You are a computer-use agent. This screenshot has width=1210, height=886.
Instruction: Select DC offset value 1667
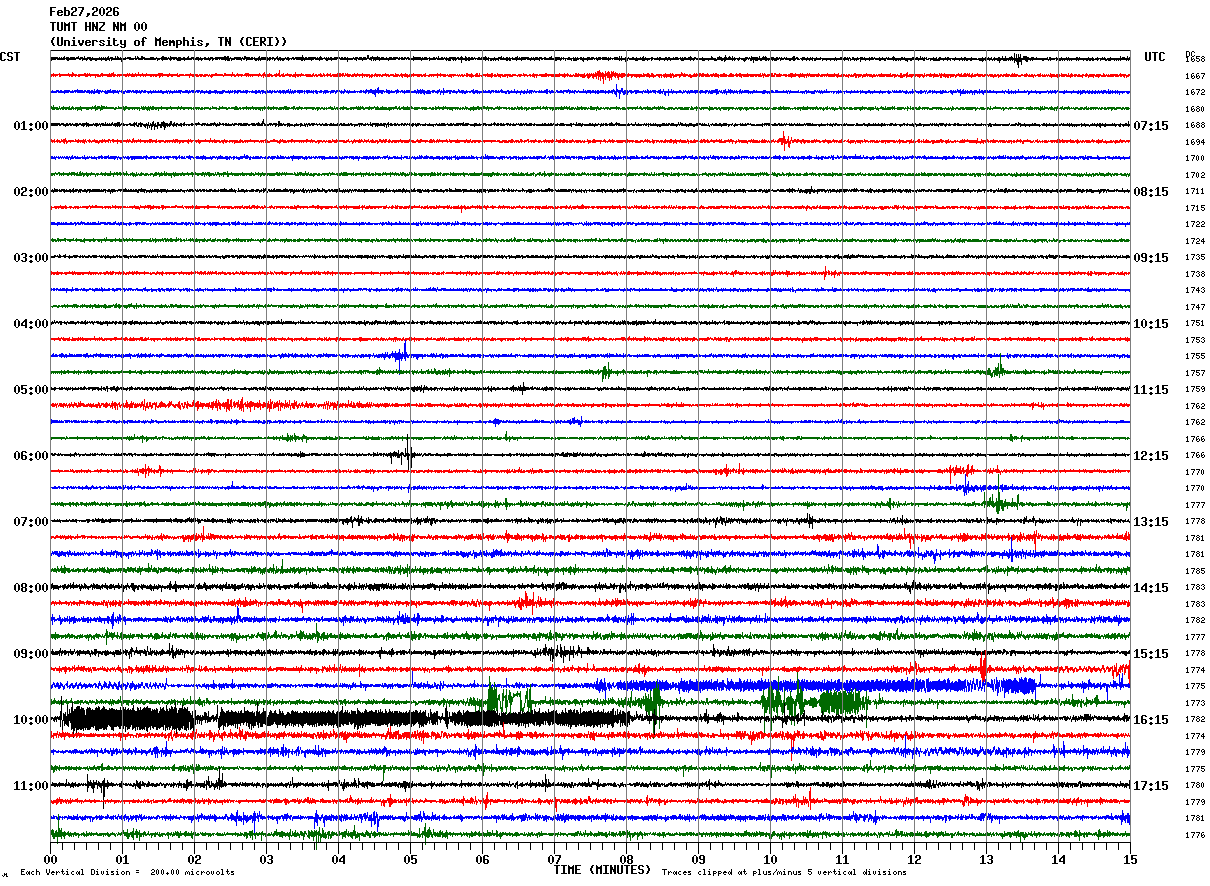(x=1195, y=76)
